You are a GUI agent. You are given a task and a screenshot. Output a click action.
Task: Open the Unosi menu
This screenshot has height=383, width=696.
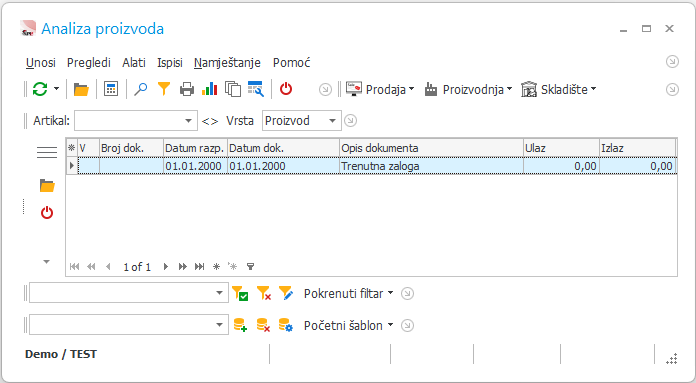point(41,63)
